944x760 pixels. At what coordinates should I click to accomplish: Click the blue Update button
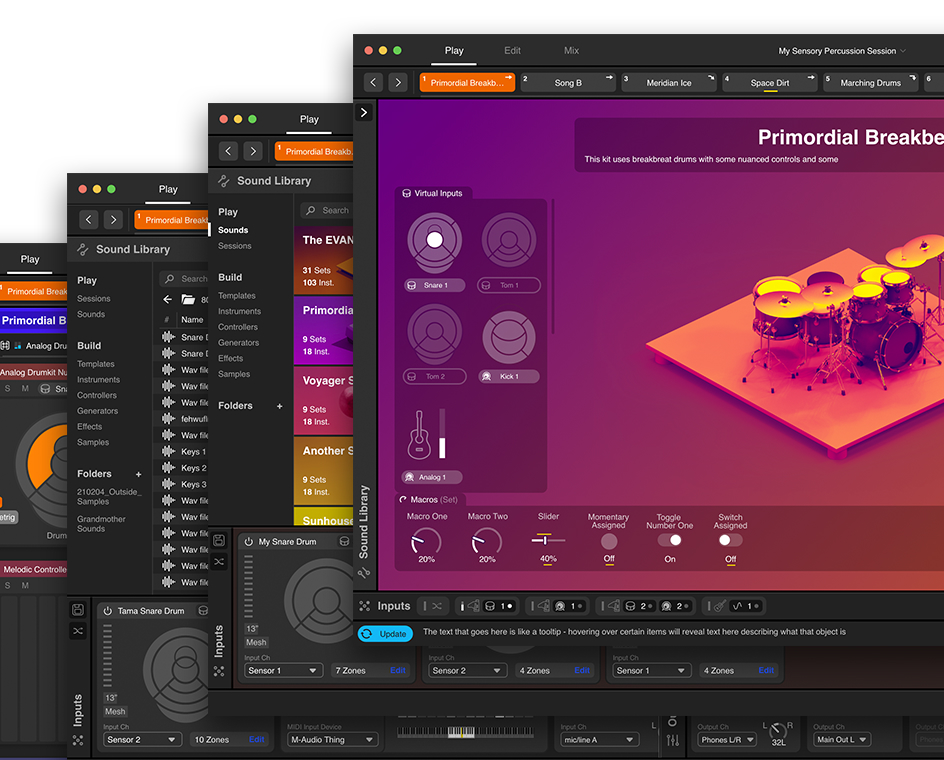point(385,634)
